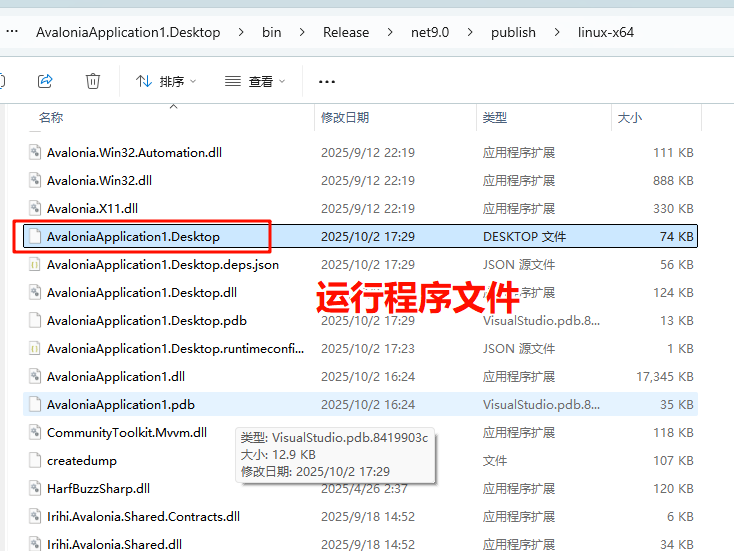The height and width of the screenshot is (551, 734).
Task: Navigate to the bin breadcrumb
Action: point(272,32)
